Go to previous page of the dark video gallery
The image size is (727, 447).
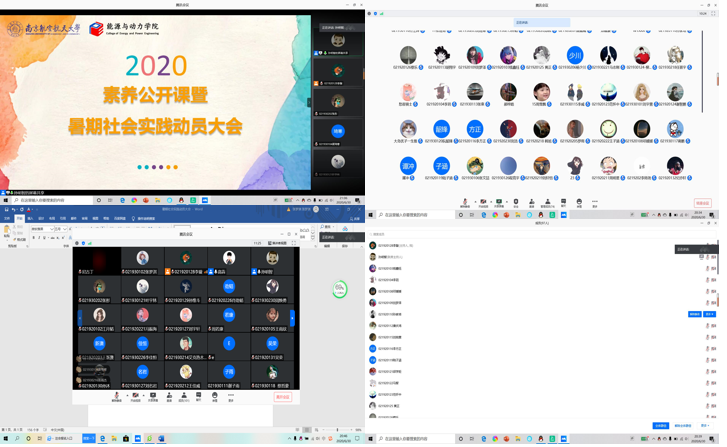coord(80,318)
